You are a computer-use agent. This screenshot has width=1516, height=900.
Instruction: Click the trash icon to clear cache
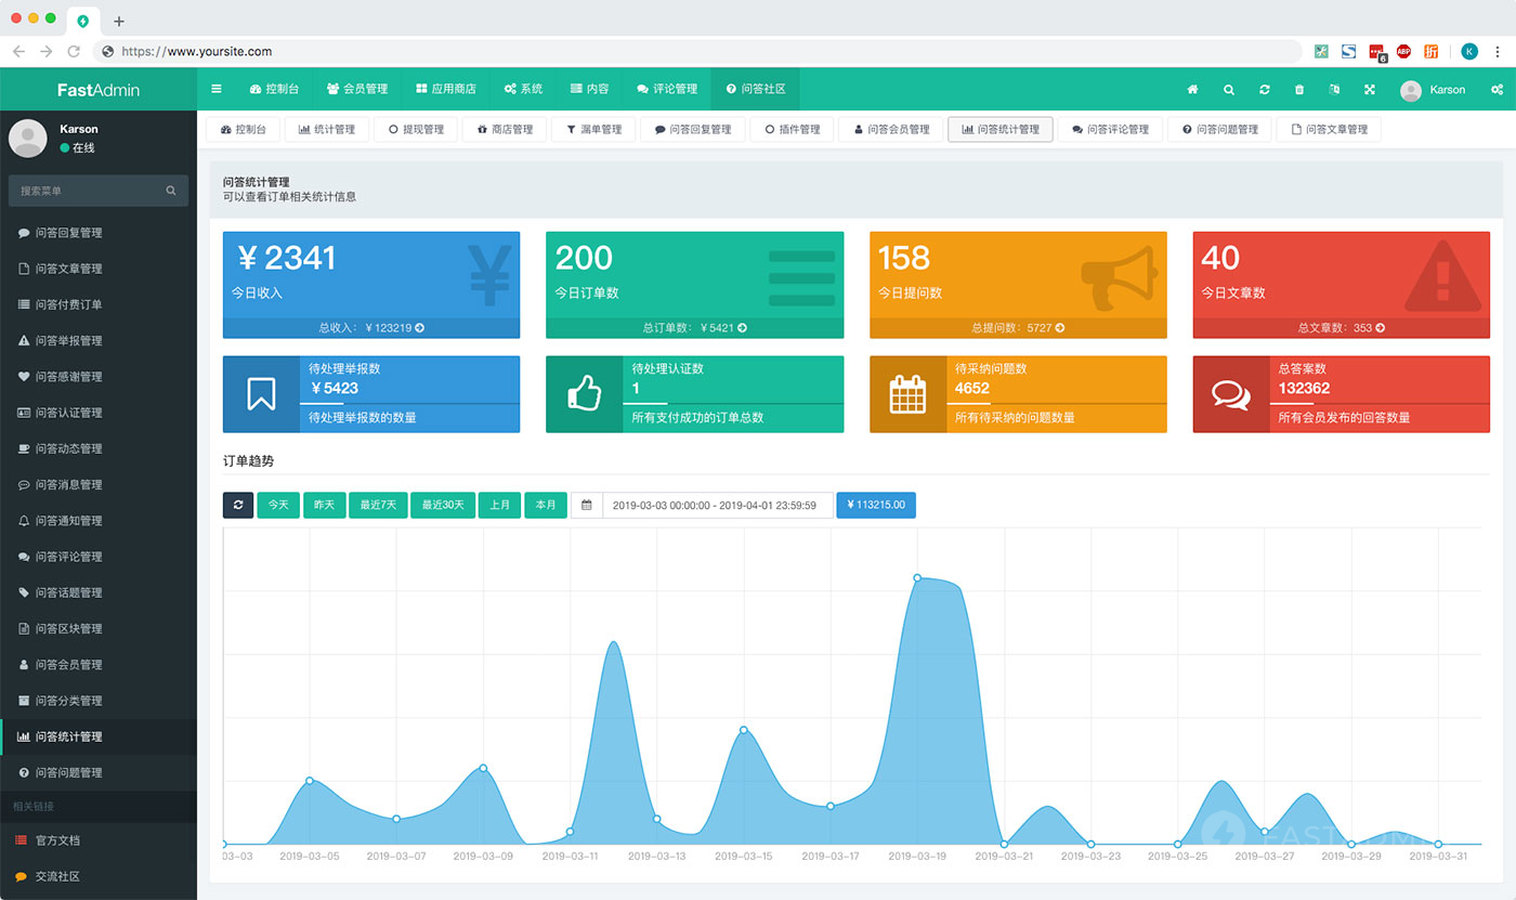tap(1299, 90)
